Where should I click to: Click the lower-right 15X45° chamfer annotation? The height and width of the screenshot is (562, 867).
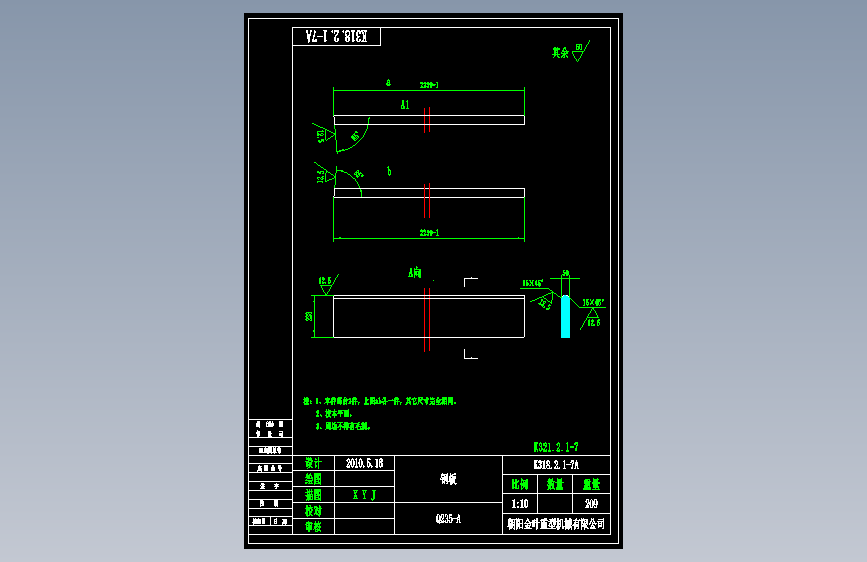click(x=593, y=303)
